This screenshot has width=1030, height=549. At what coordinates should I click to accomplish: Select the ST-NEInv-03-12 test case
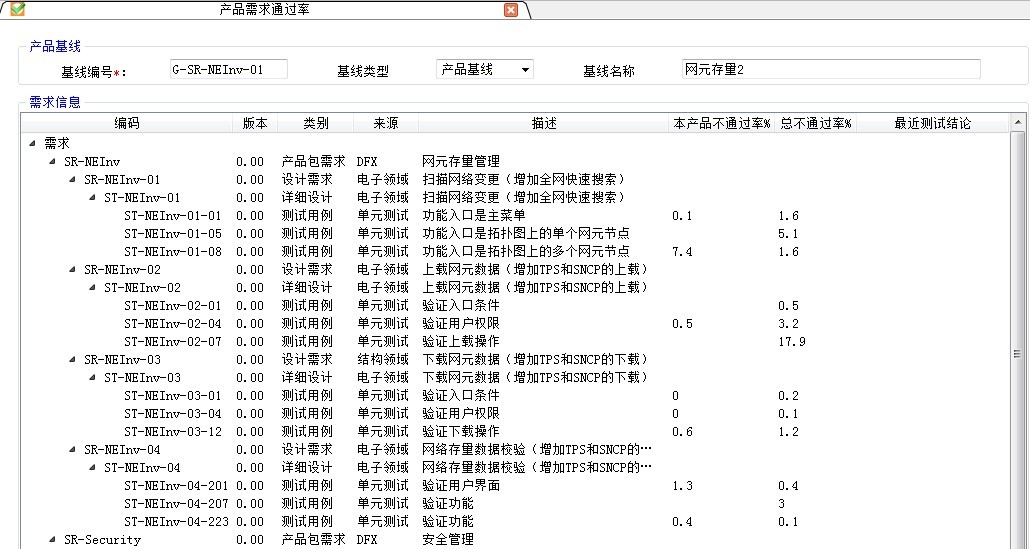[172, 431]
